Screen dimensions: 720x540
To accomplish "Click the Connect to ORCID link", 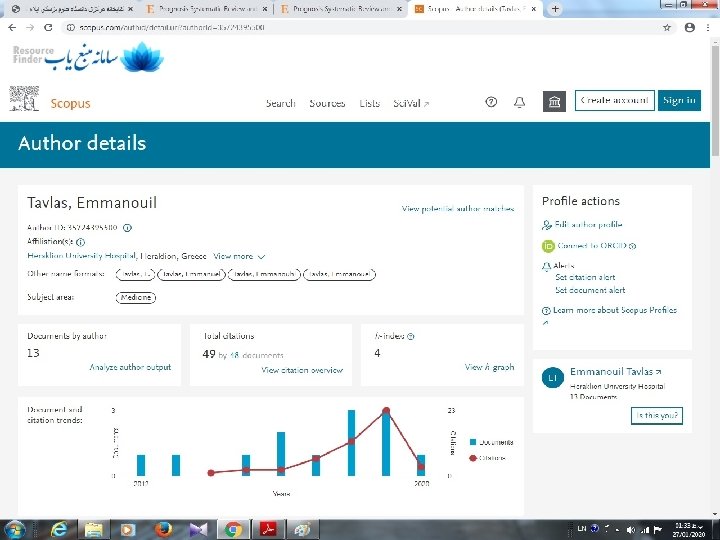I will (592, 246).
